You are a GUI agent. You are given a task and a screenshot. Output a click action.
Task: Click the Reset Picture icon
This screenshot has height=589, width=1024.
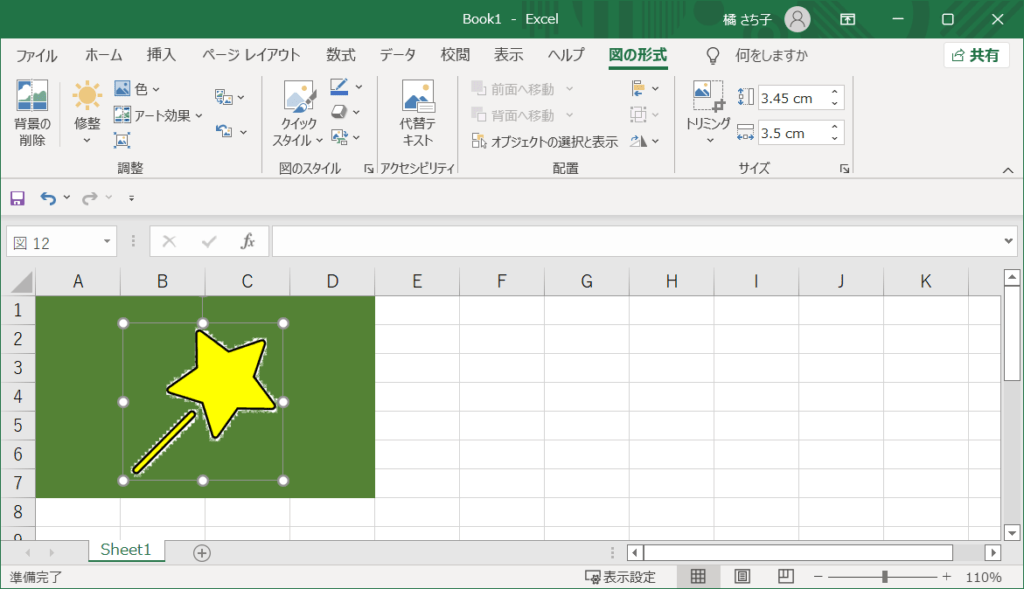pyautogui.click(x=224, y=131)
